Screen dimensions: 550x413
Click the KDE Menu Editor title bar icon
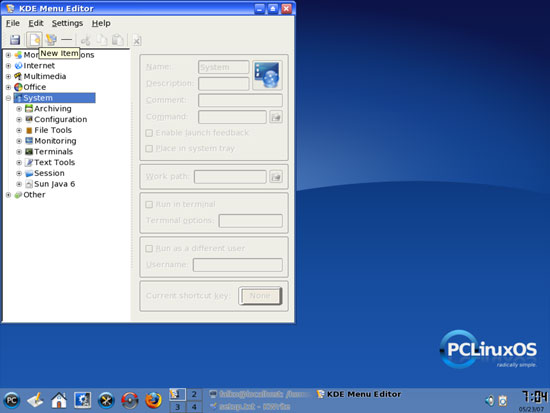coord(10,8)
